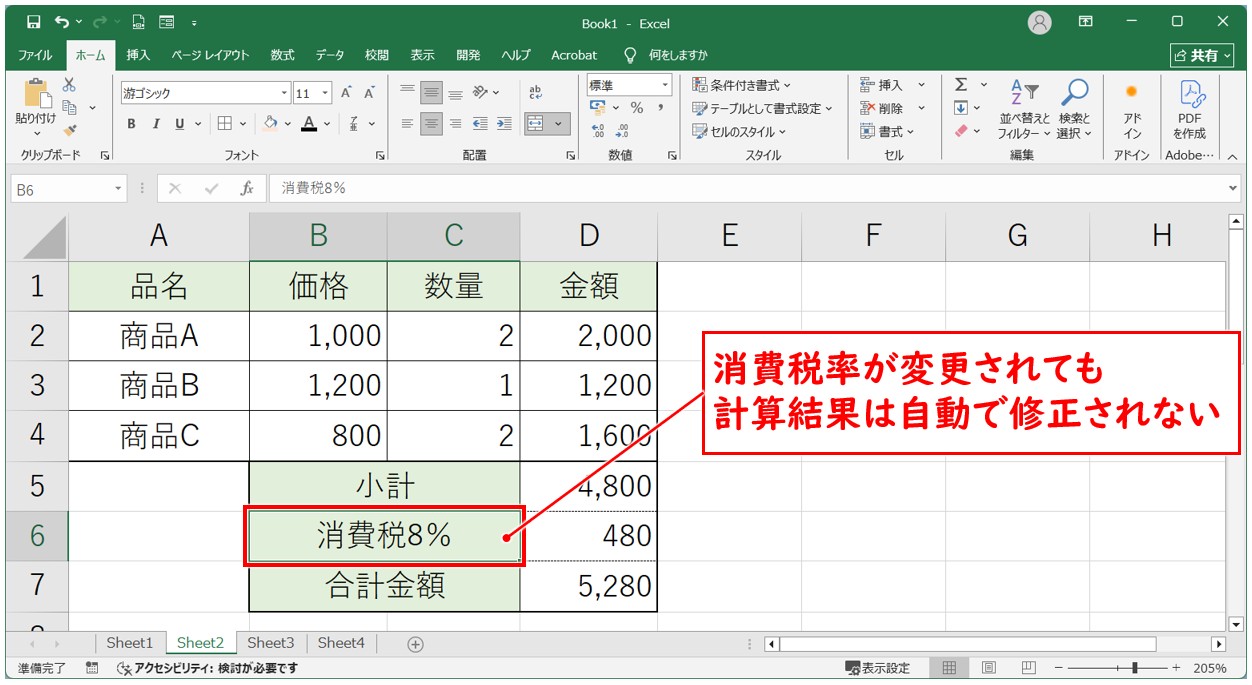
Task: Toggle underline formatting
Action: [180, 124]
